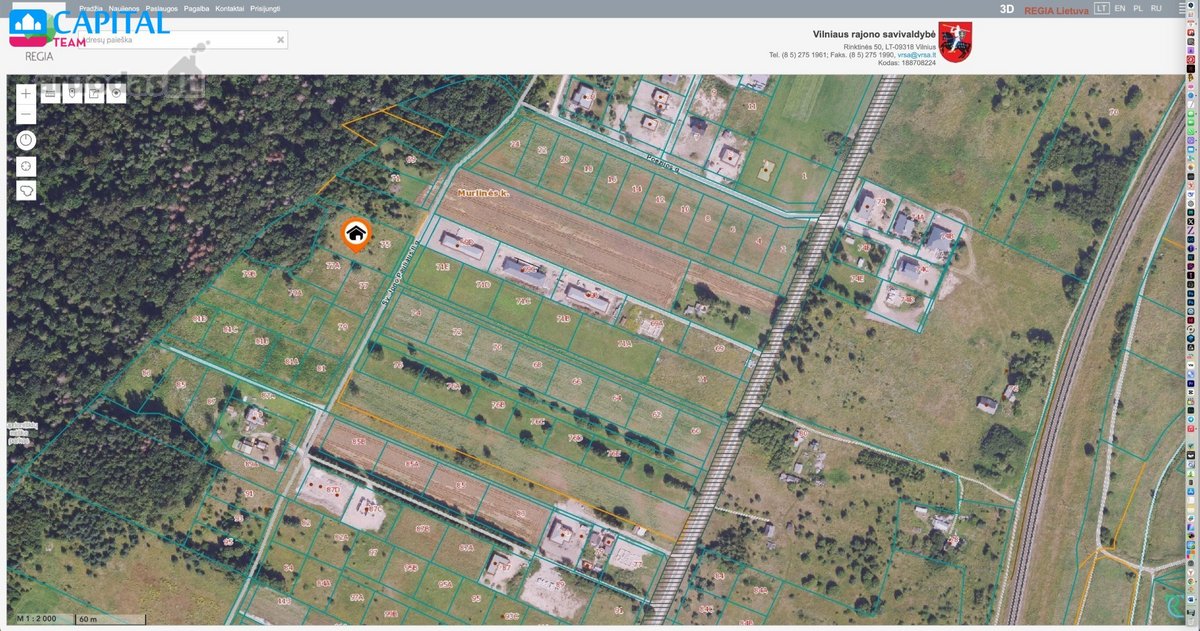Open the Naujienos menu item
The height and width of the screenshot is (631, 1200).
(124, 8)
